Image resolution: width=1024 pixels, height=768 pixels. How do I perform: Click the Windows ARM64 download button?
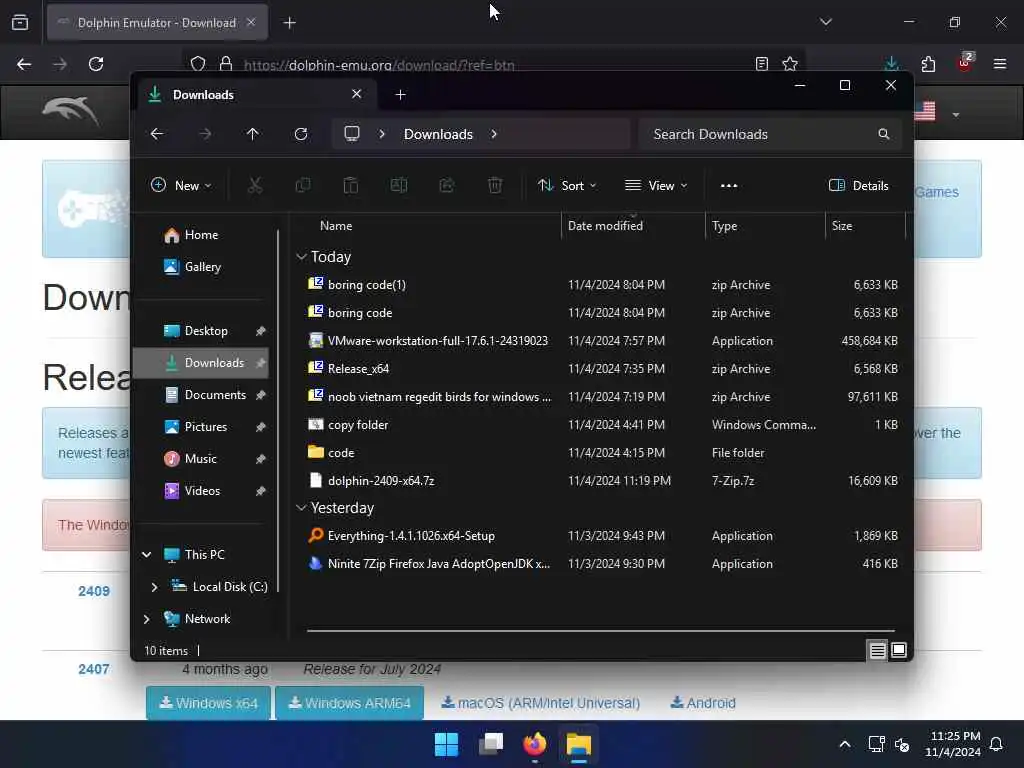(349, 703)
